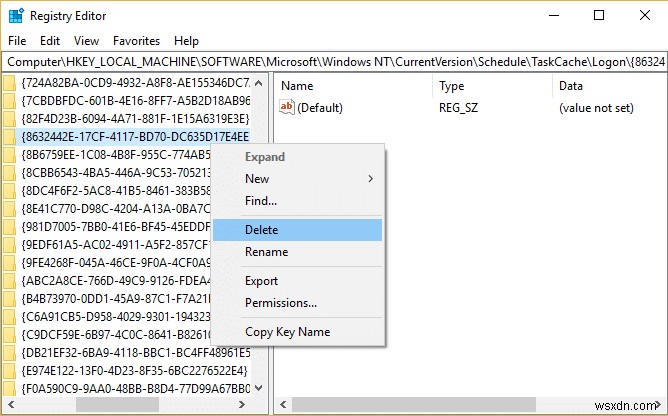668x416 pixels.
Task: Click tree pane scroll up arrow
Action: coord(258,83)
